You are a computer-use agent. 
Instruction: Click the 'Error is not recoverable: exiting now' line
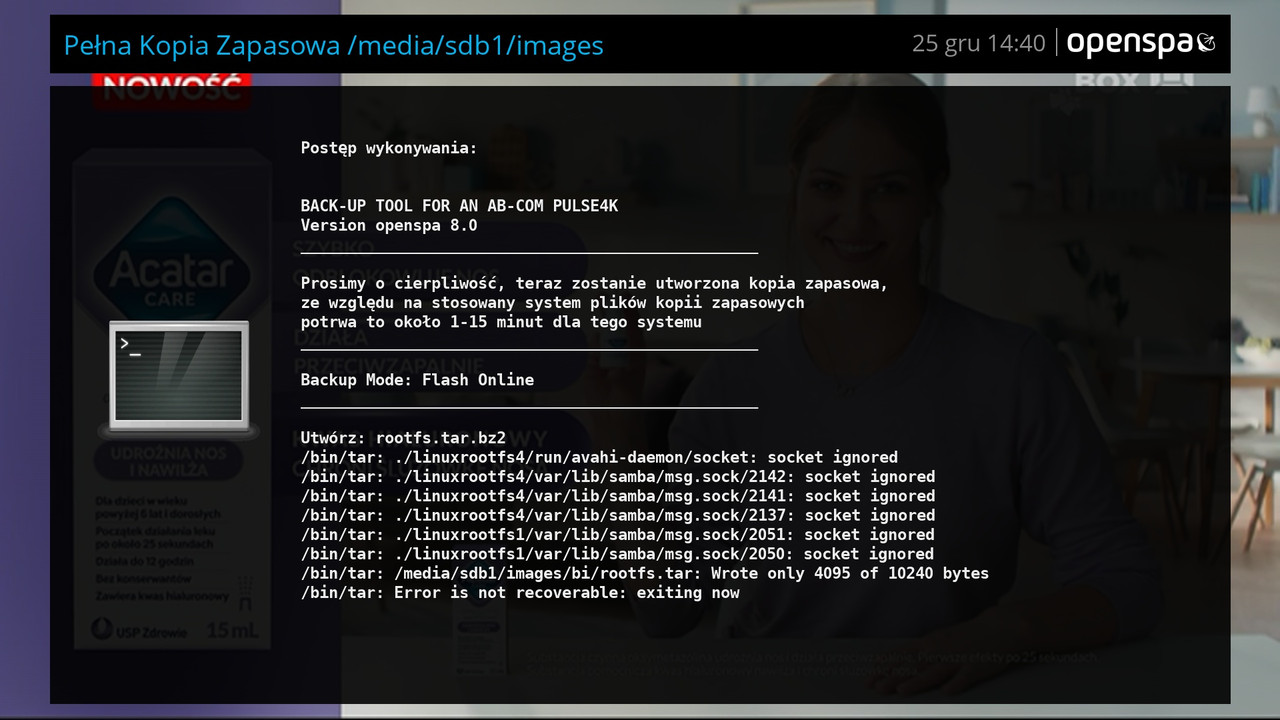[x=520, y=593]
